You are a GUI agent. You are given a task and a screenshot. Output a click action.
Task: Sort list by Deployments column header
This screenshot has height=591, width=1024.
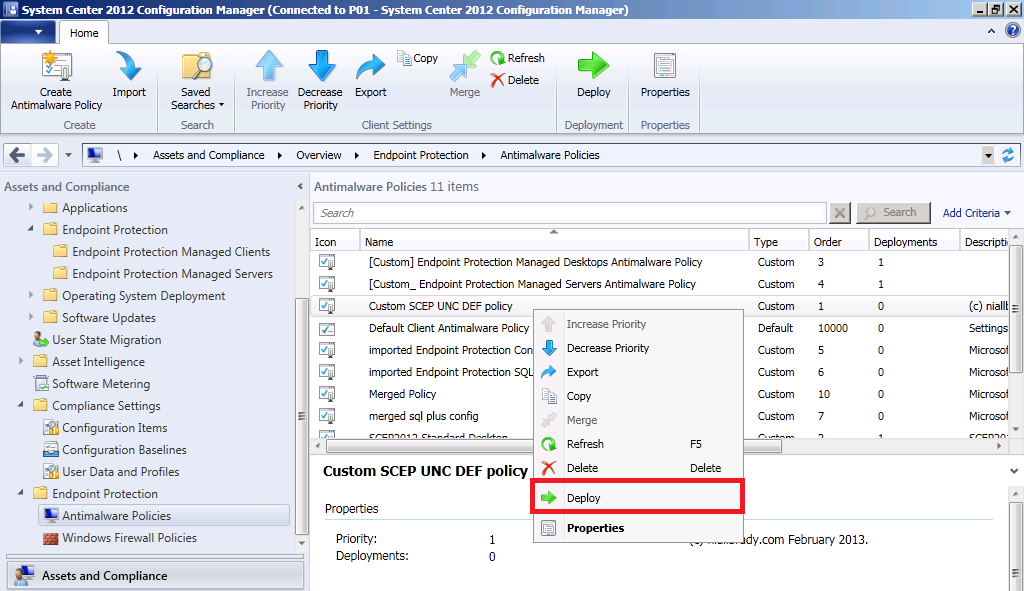click(914, 242)
